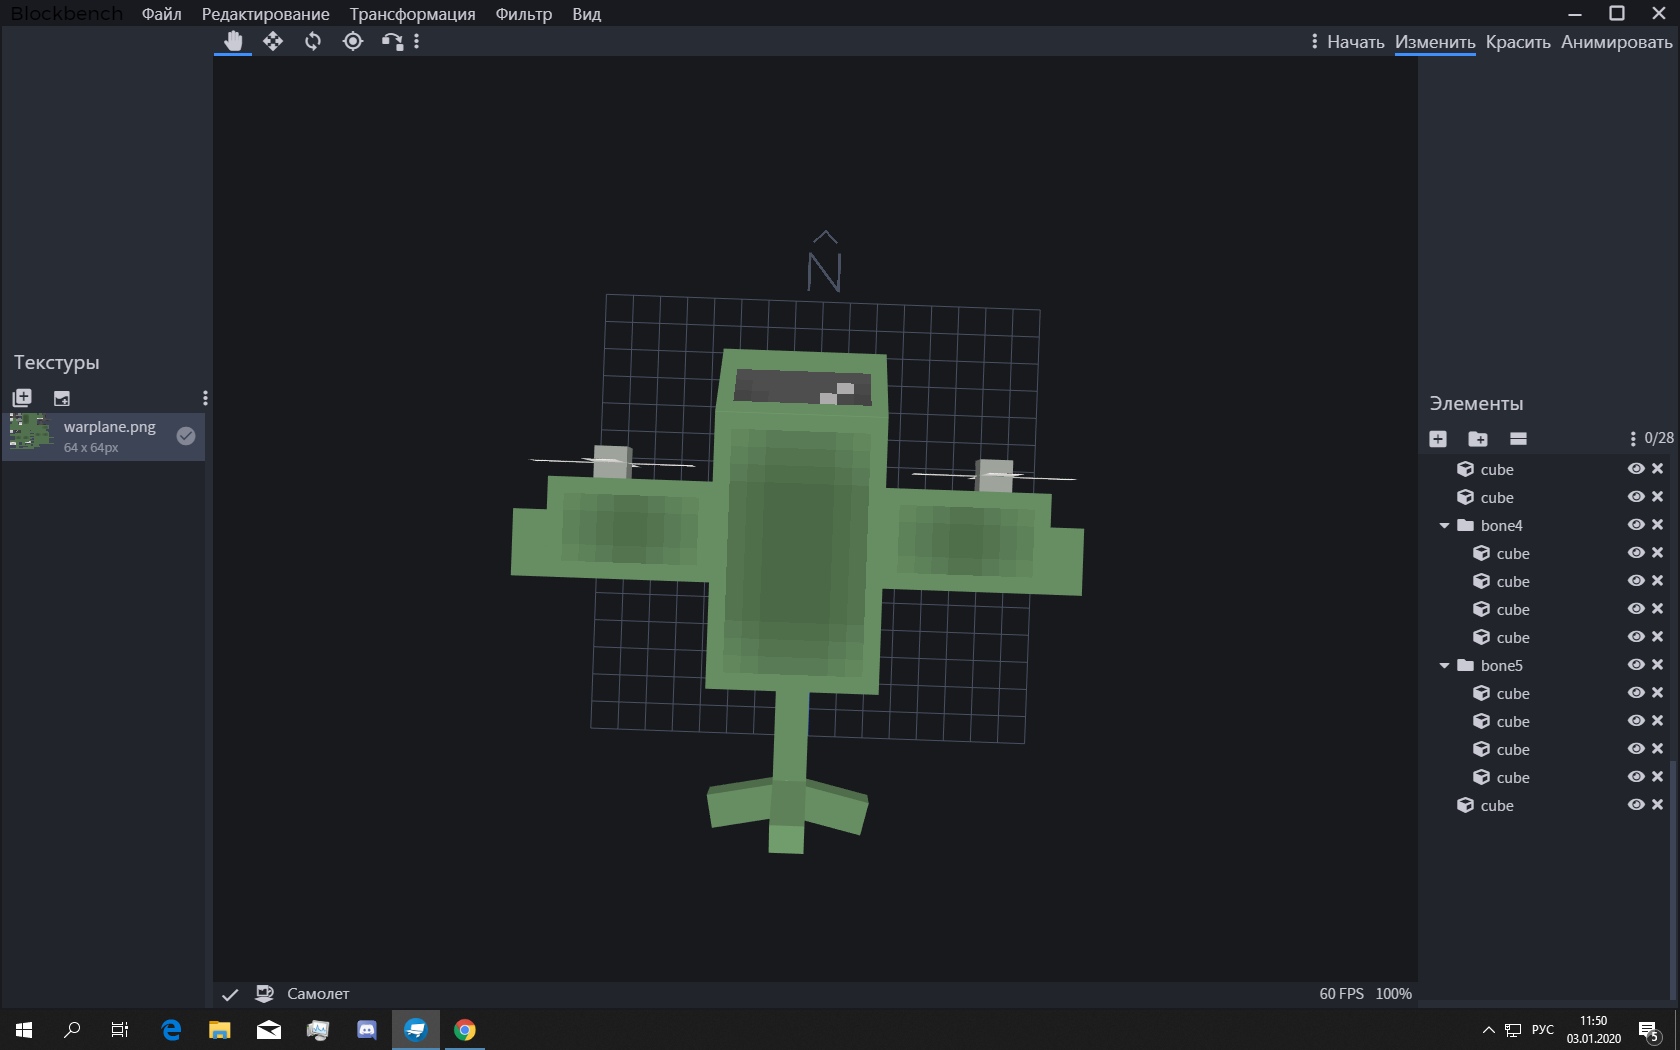Click the 100% zoom indicator
Image resolution: width=1680 pixels, height=1050 pixels.
coord(1394,994)
